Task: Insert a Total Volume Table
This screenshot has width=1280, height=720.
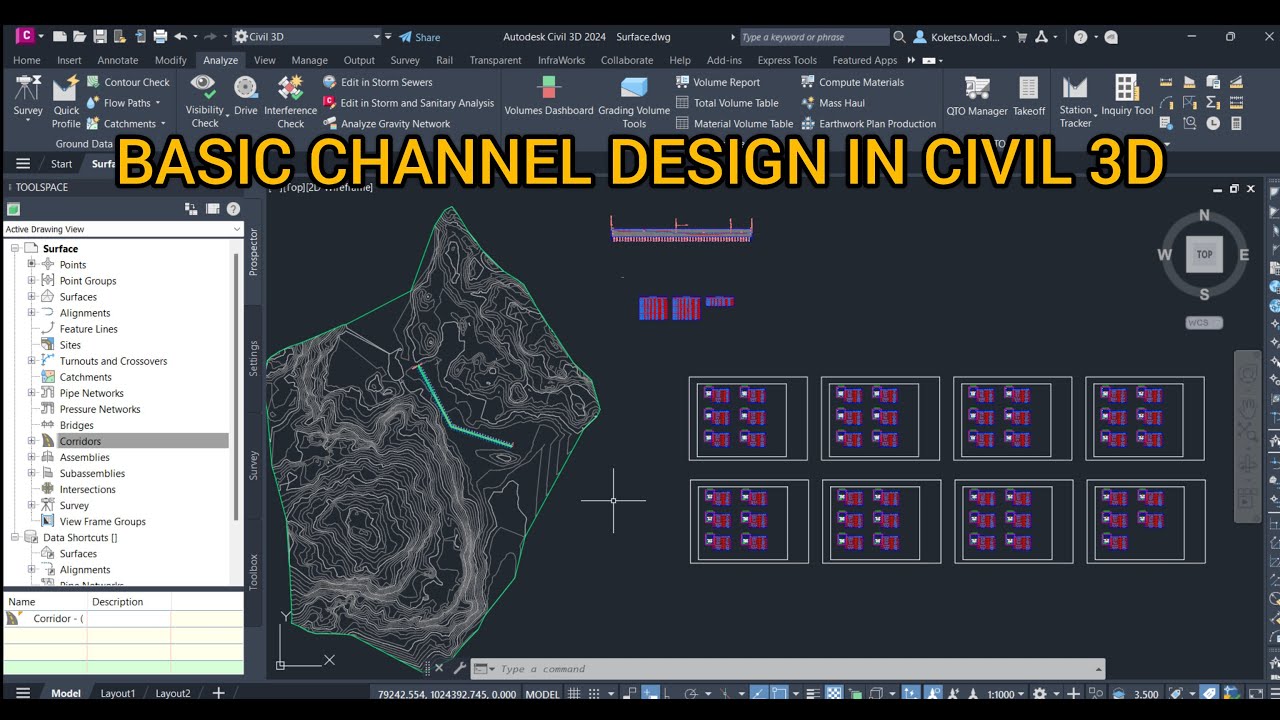Action: coord(727,103)
